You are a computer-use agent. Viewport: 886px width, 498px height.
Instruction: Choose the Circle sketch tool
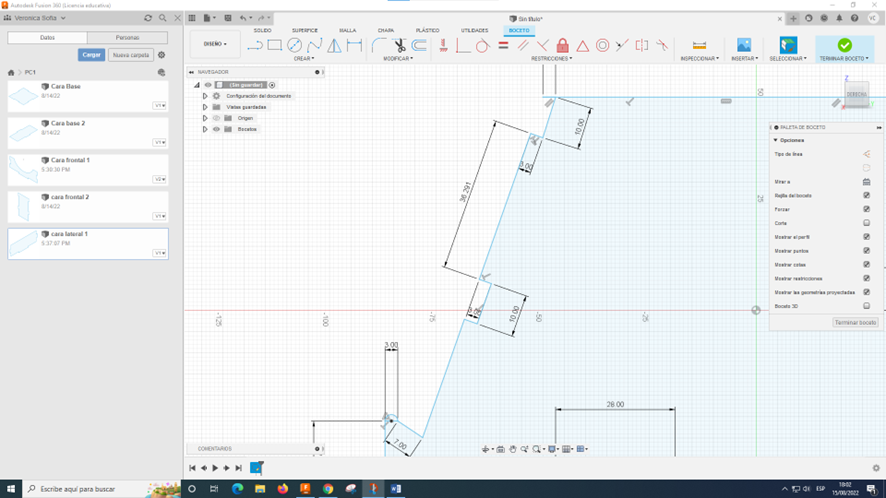pyautogui.click(x=294, y=45)
